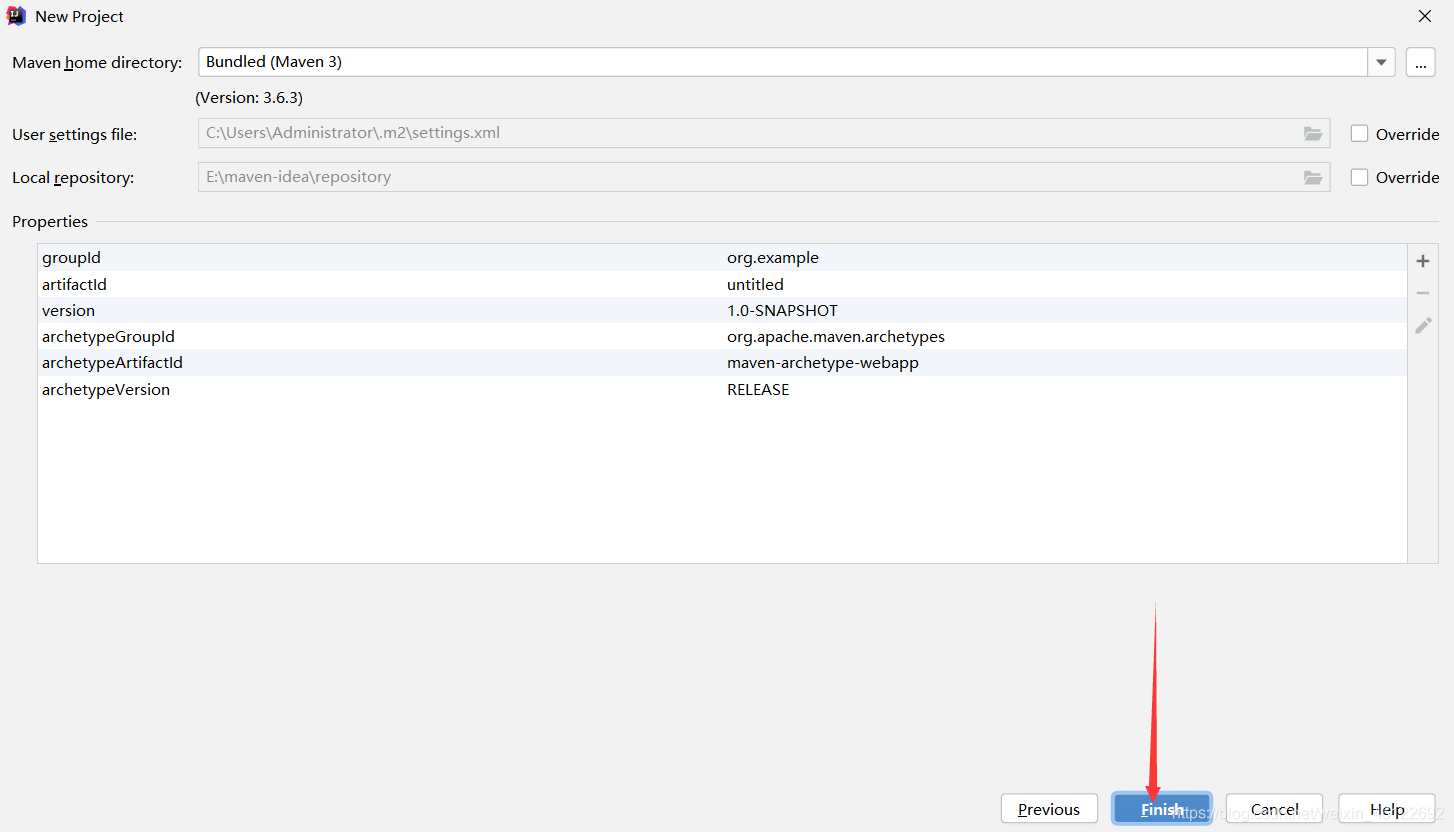Remove property with the minus icon

pyautogui.click(x=1423, y=293)
